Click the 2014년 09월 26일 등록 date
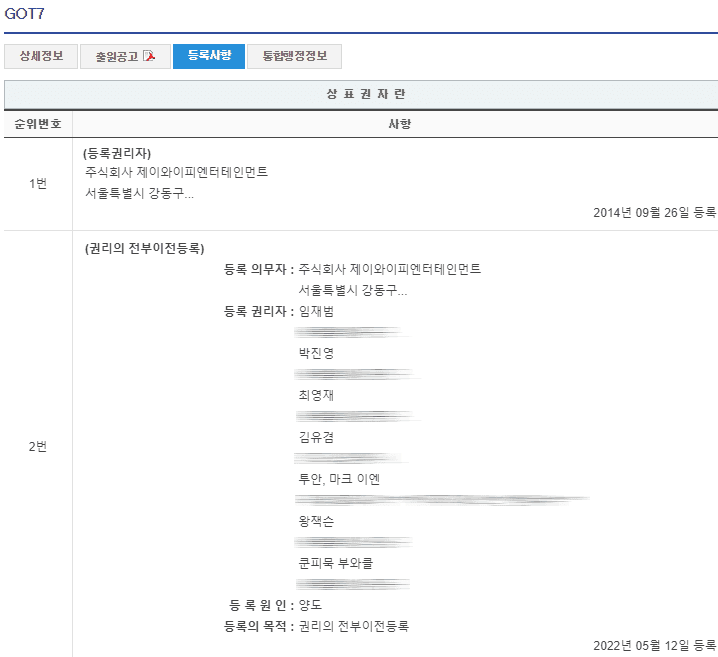Image resolution: width=718 pixels, height=657 pixels. [x=654, y=212]
